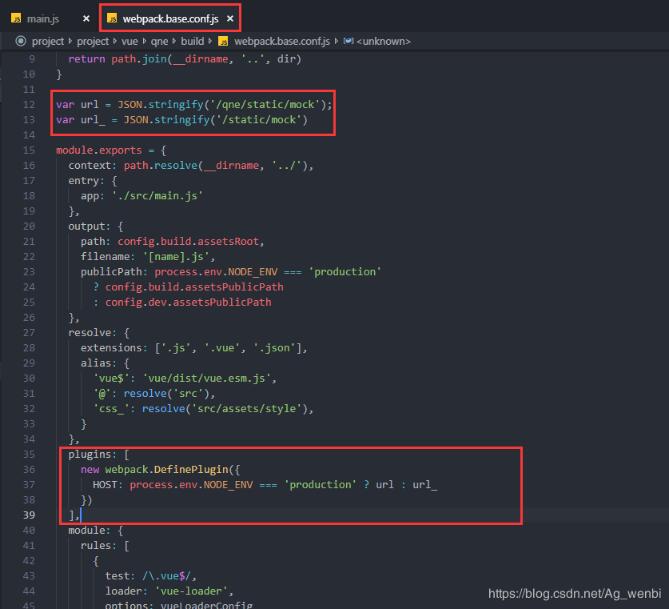669x609 pixels.
Task: Click line number 15 in the gutter
Action: [x=28, y=150]
